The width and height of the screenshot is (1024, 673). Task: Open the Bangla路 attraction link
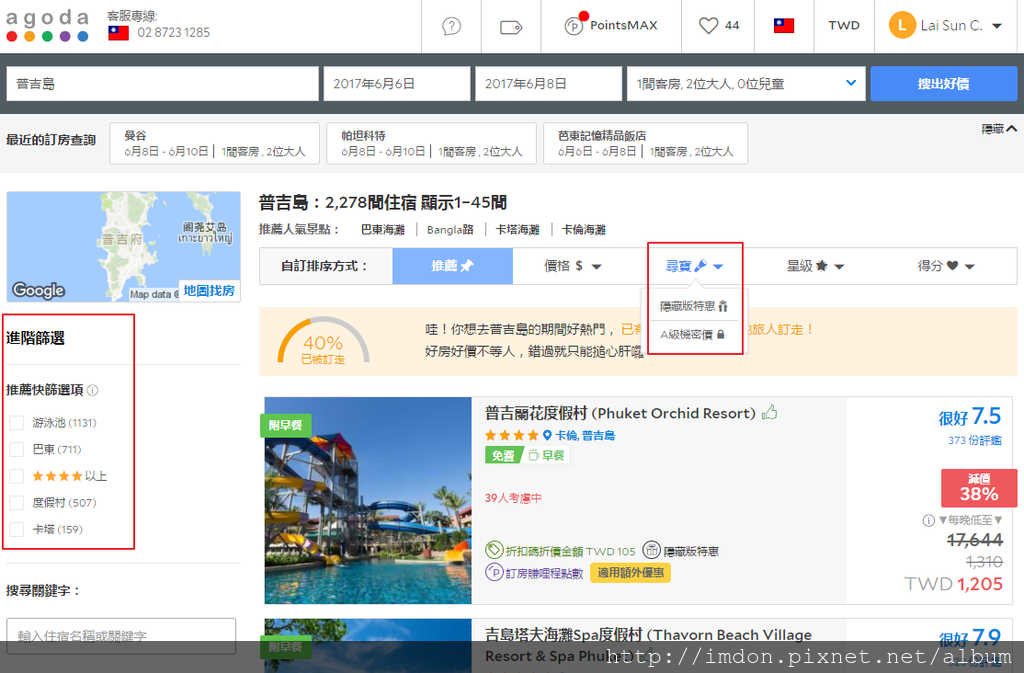(x=450, y=230)
